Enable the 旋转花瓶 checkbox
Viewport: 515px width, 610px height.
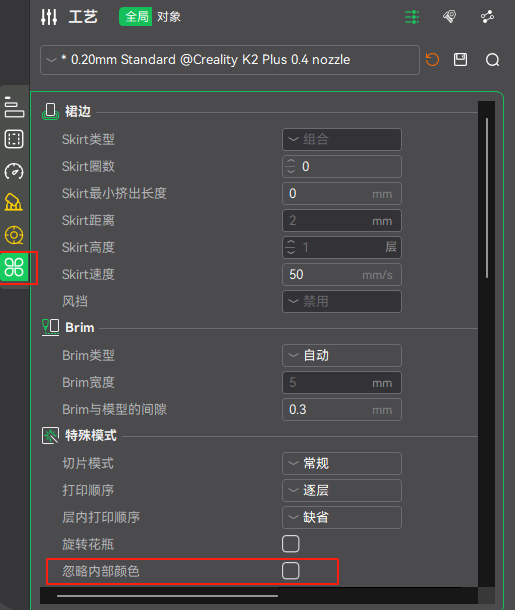[291, 544]
